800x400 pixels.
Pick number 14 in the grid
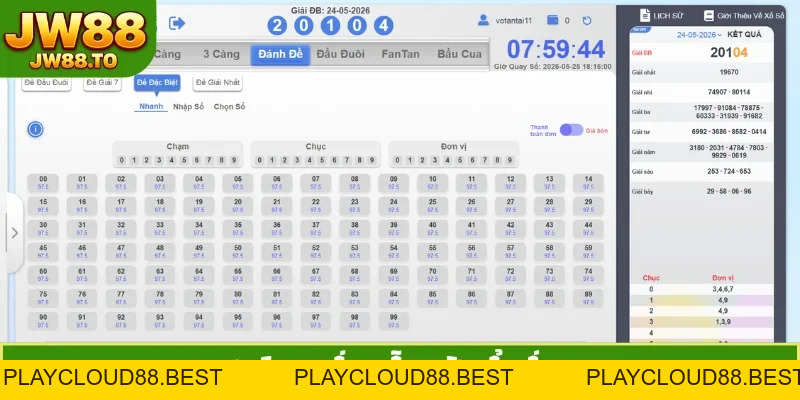click(x=588, y=183)
